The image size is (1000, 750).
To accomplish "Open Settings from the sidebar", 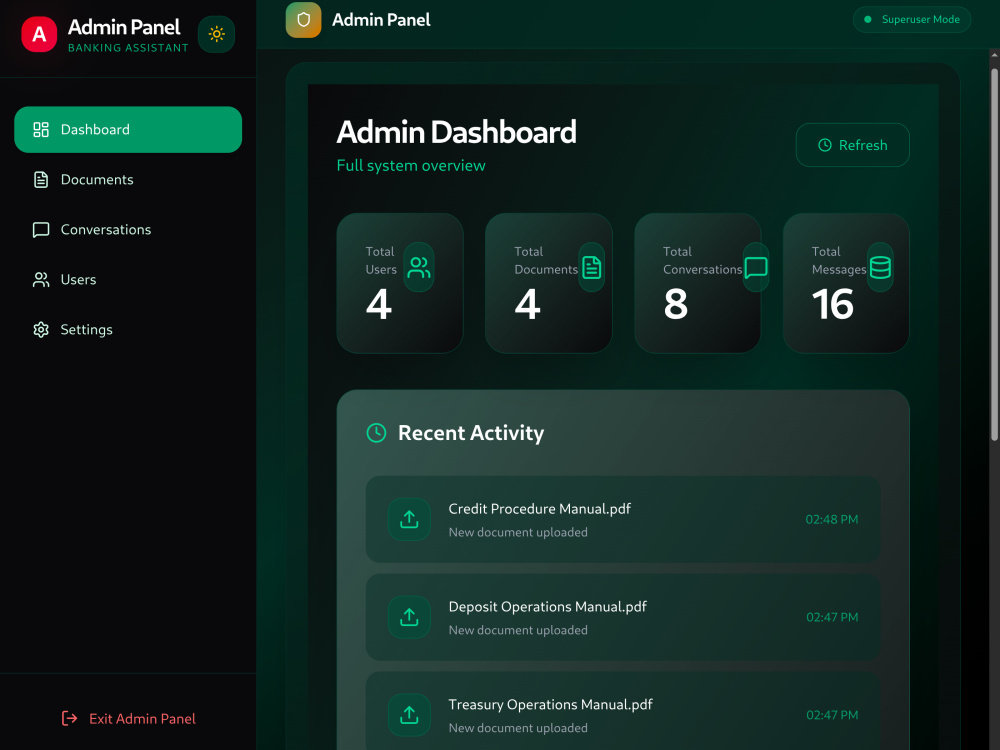I will pos(128,330).
